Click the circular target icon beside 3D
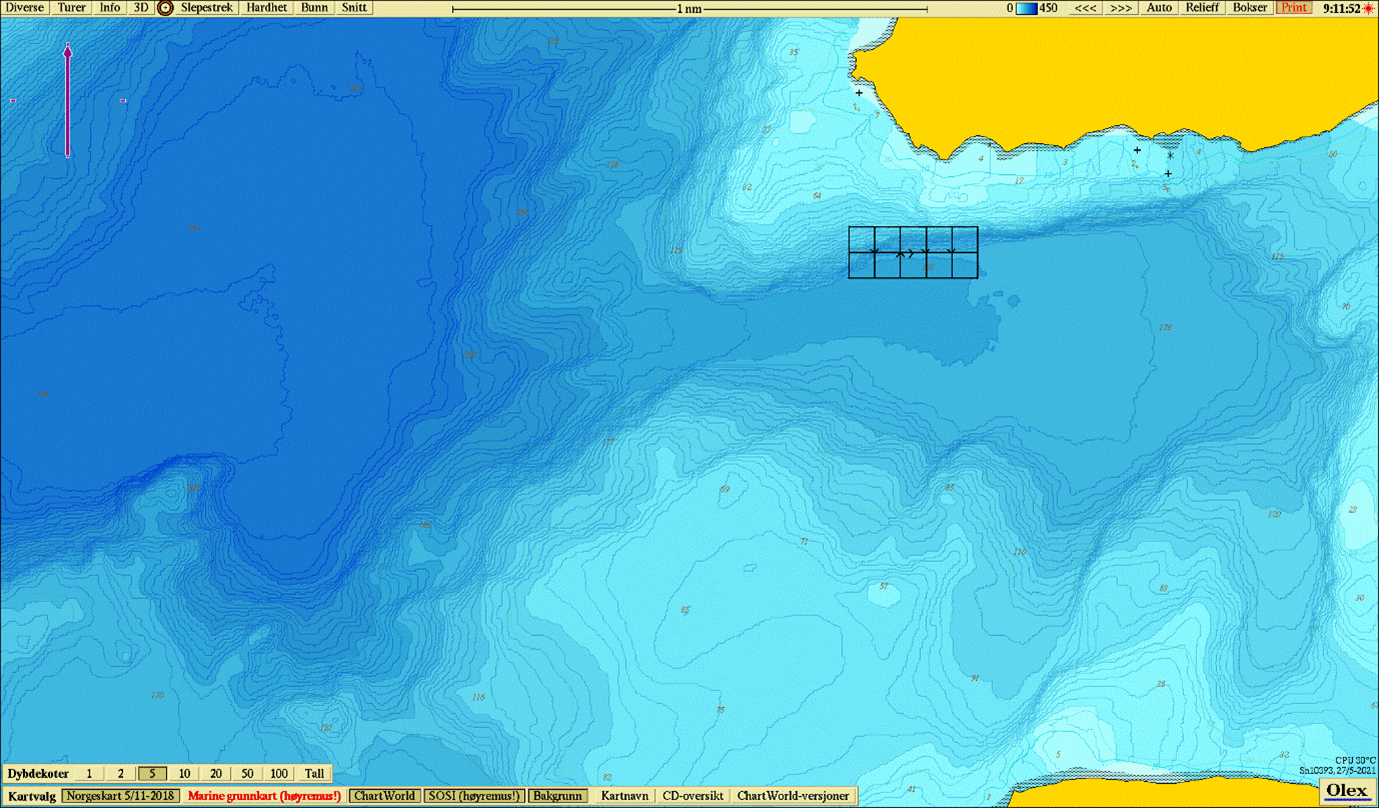 tap(166, 8)
